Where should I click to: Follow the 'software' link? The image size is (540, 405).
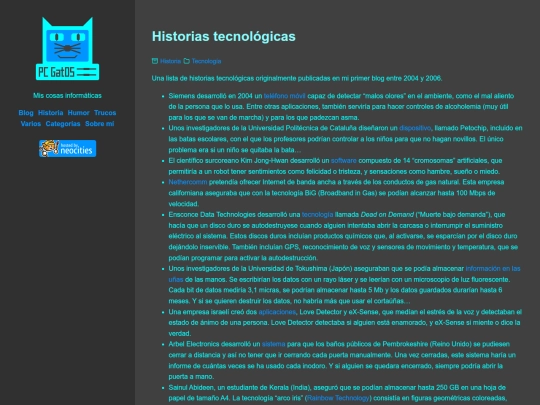coord(344,160)
